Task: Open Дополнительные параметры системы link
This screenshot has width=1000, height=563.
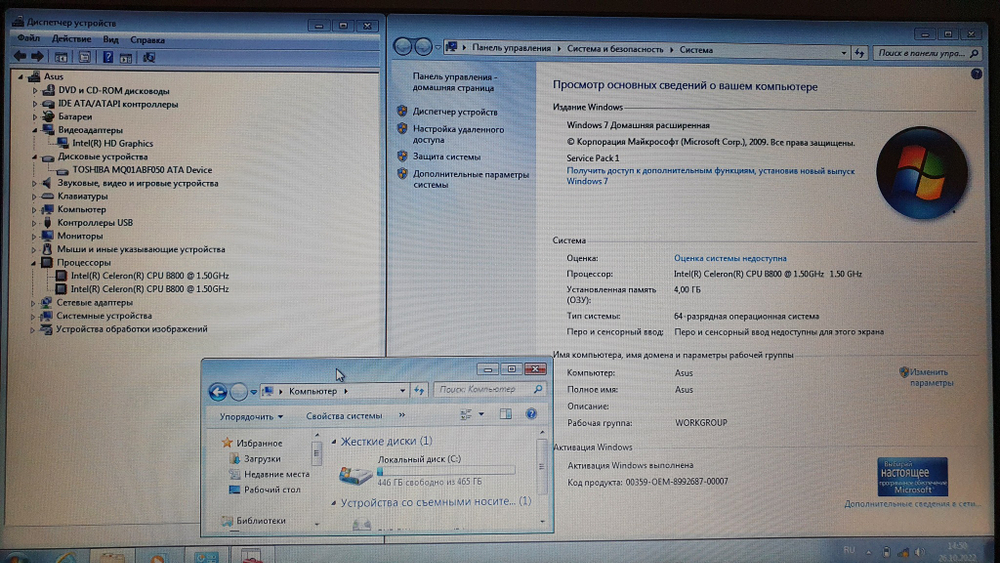Action: (x=471, y=179)
